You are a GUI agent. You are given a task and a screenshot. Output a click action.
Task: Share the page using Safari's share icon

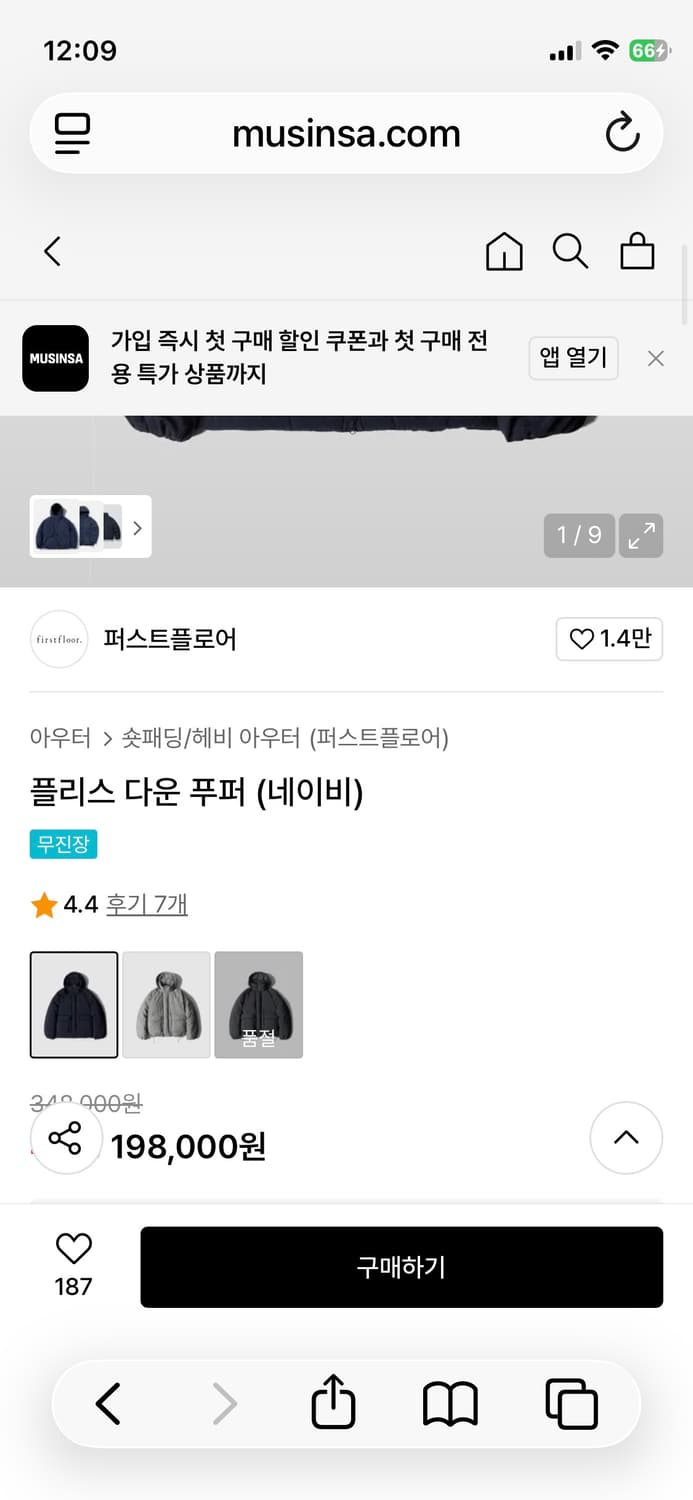[333, 1402]
